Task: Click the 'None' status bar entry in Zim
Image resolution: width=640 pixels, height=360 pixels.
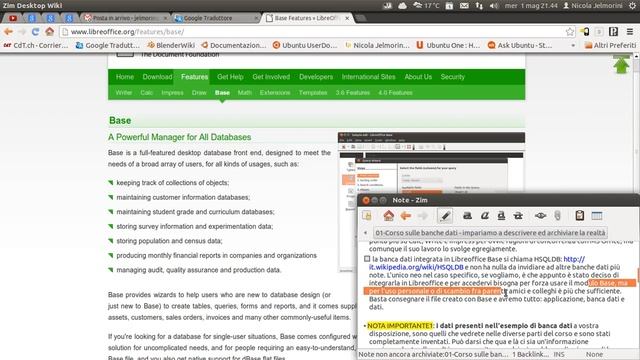Action: click(x=594, y=354)
